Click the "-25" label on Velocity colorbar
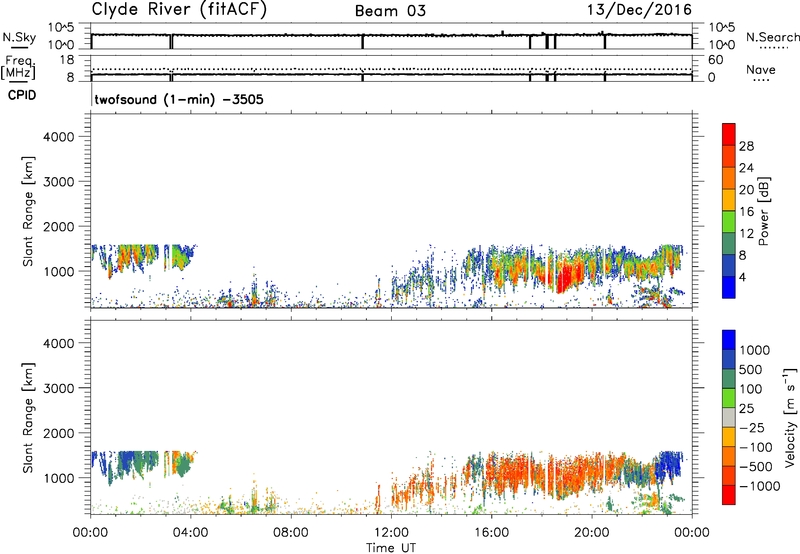This screenshot has width=800, height=554. pos(751,428)
